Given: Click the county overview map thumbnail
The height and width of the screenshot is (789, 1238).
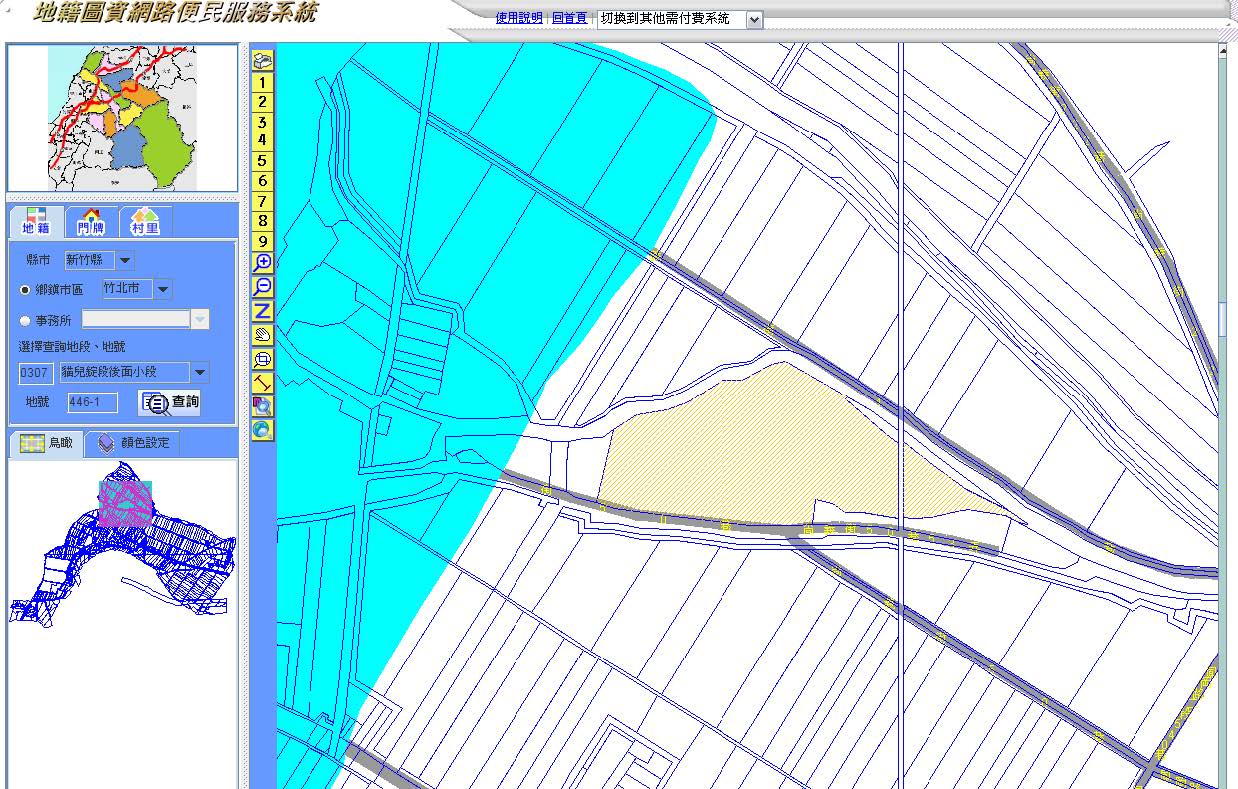Looking at the screenshot, I should coord(122,118).
